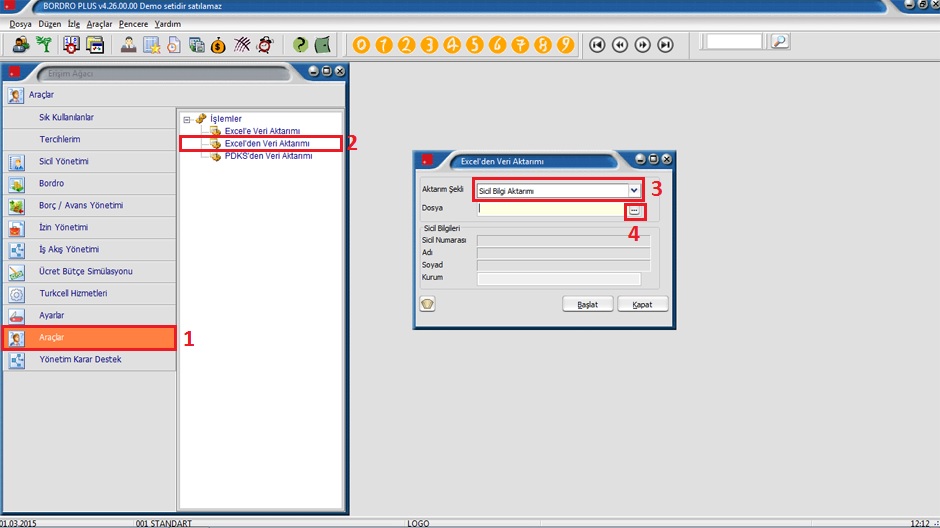This screenshot has height=528, width=940.
Task: Click the orange number 6 button
Action: [x=498, y=45]
